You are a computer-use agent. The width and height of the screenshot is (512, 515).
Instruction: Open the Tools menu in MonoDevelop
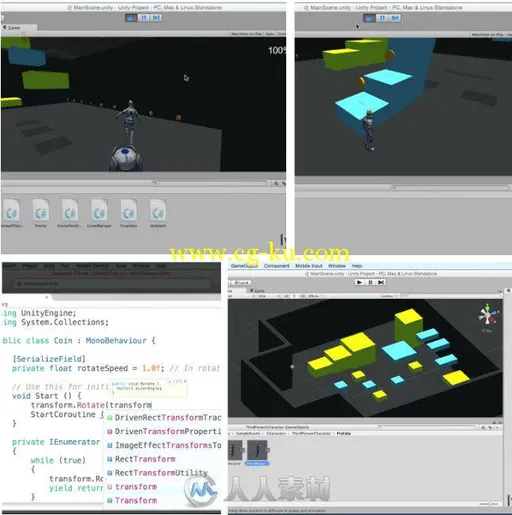[121, 266]
